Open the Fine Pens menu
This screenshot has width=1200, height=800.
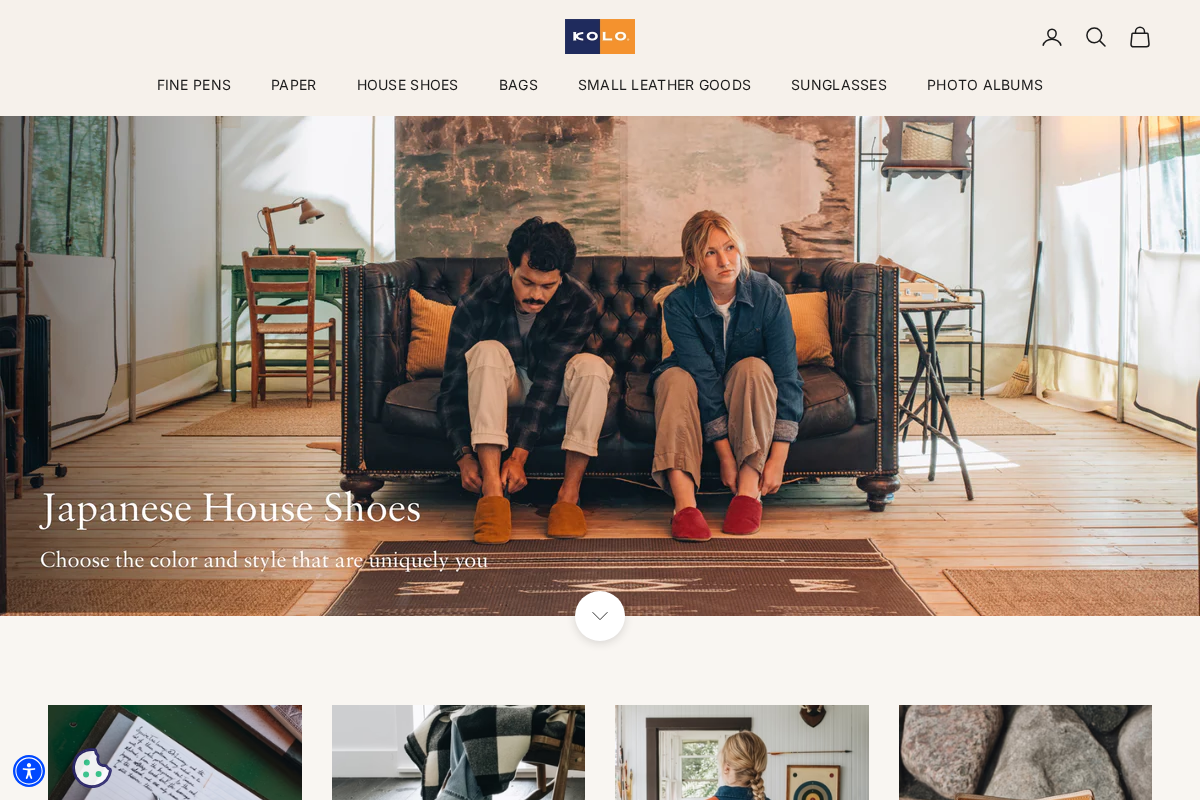click(194, 85)
